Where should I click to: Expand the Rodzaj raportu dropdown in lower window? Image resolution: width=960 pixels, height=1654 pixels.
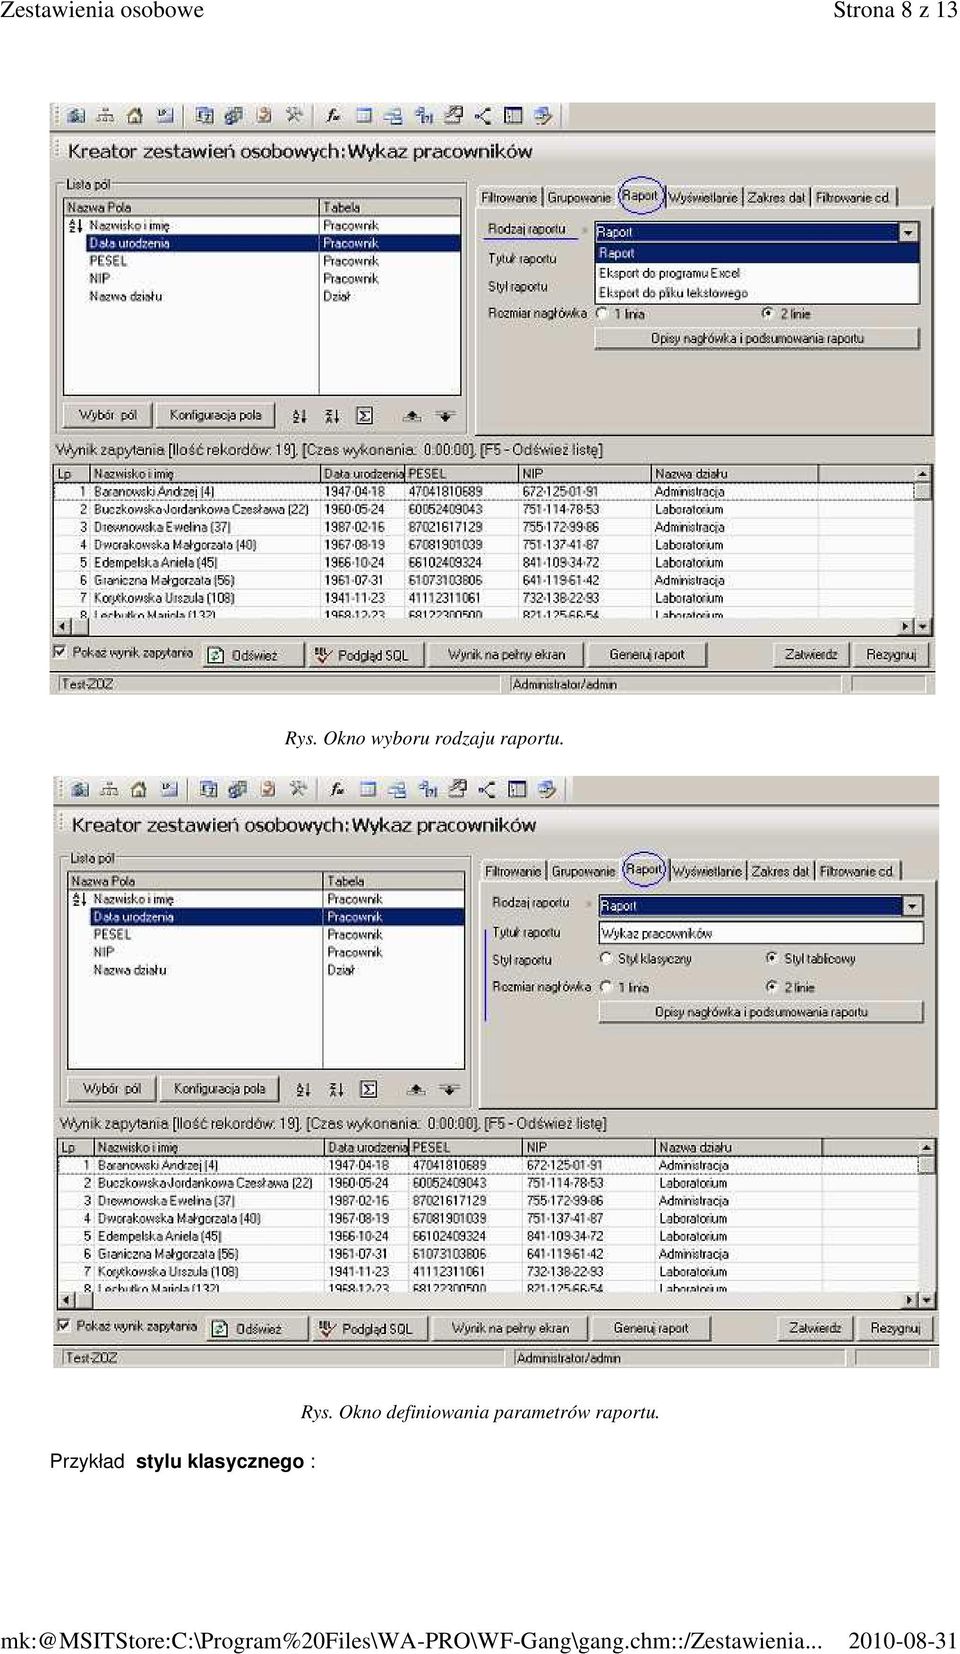click(x=912, y=906)
